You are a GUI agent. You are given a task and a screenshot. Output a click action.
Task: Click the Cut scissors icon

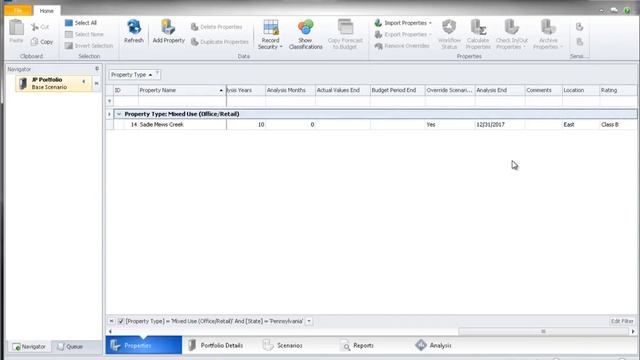click(x=35, y=27)
